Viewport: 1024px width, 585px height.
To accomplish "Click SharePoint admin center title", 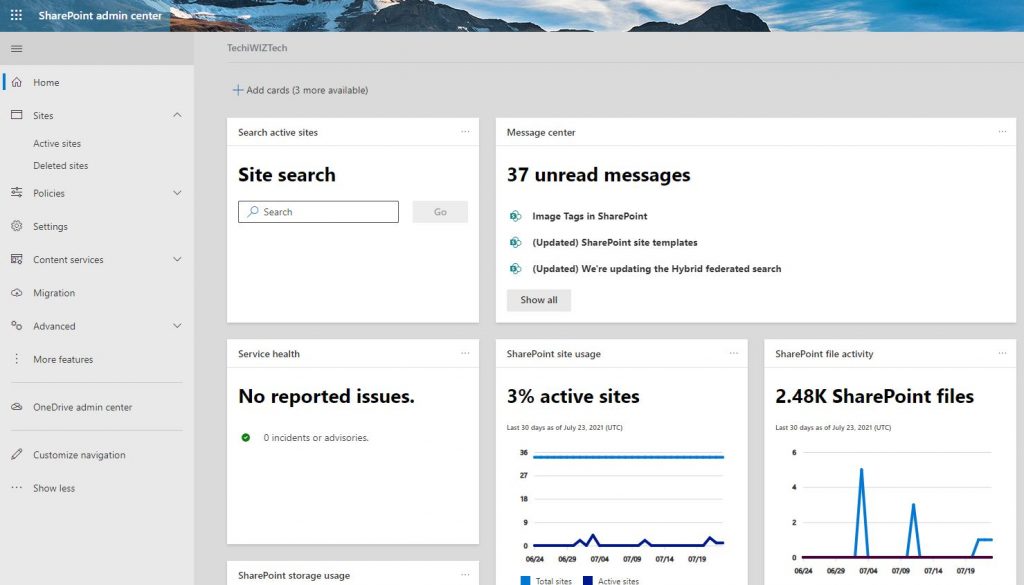I will pyautogui.click(x=100, y=15).
